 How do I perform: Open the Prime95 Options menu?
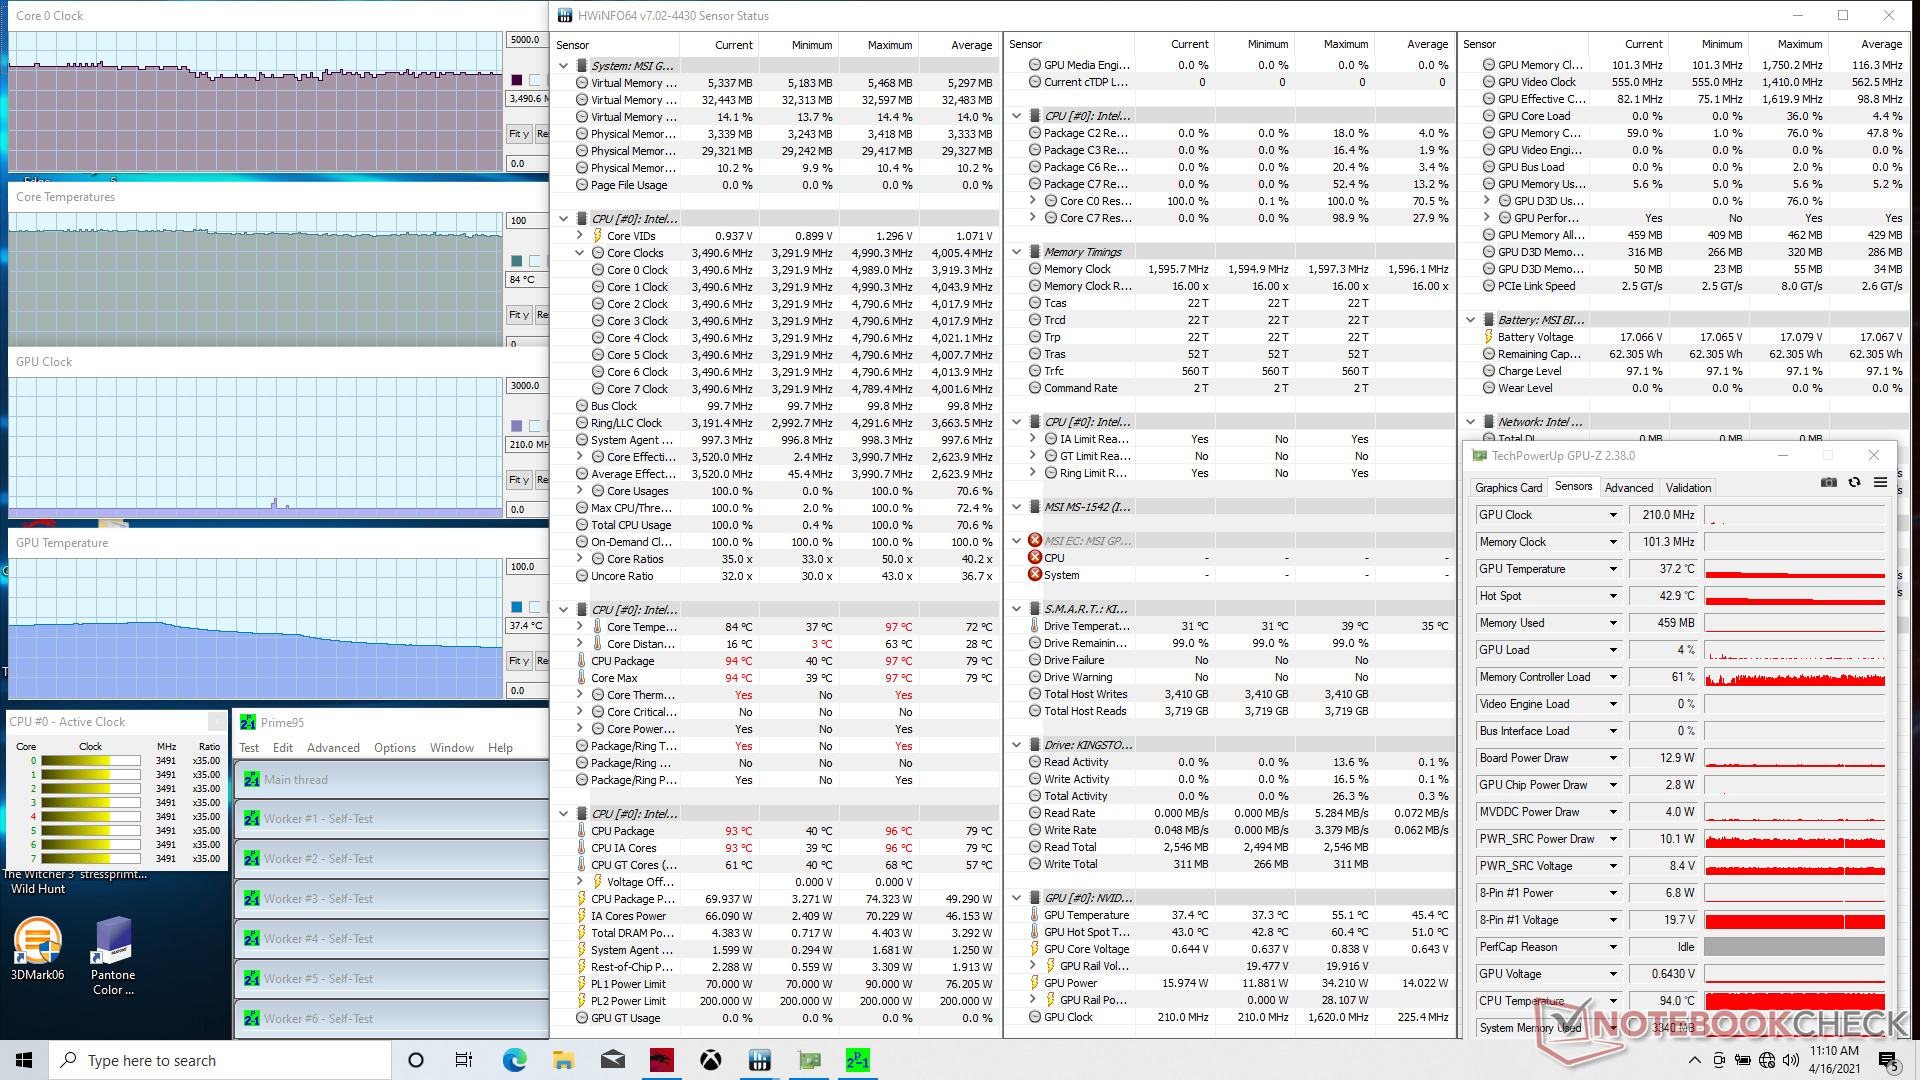tap(394, 748)
